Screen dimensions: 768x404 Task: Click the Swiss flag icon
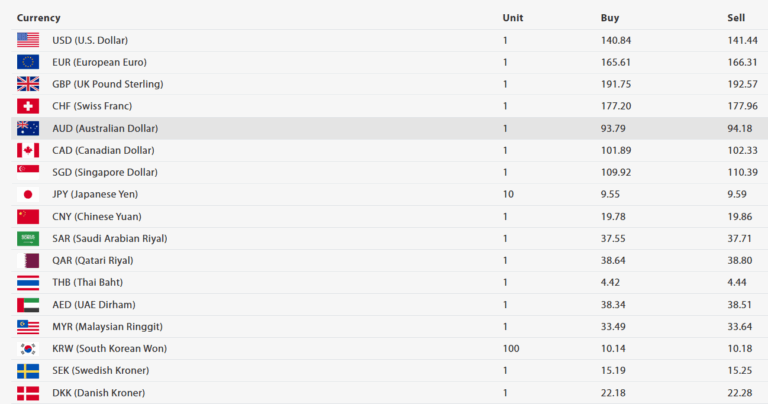pos(28,106)
